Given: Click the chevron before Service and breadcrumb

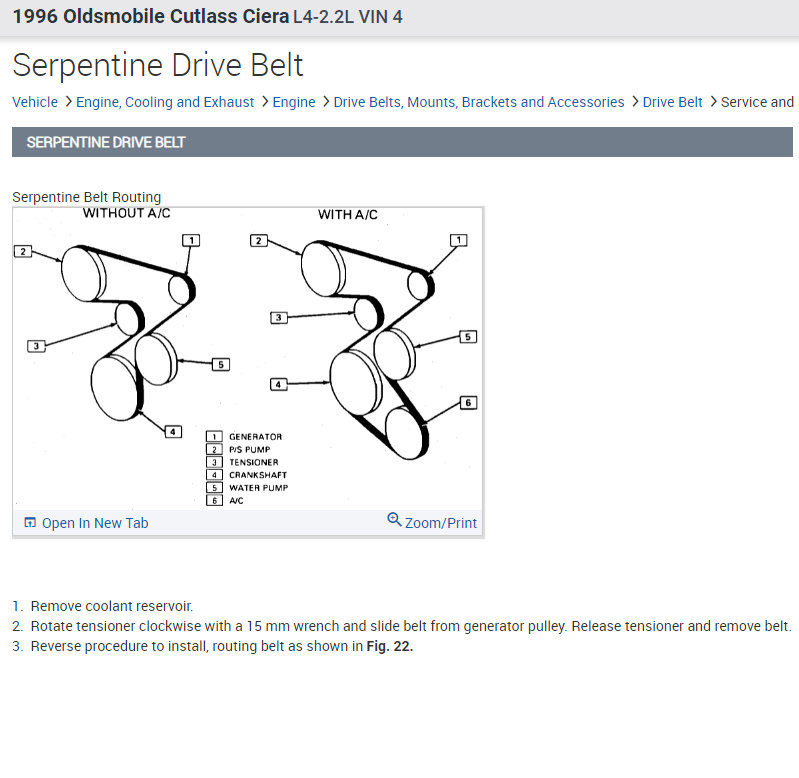Looking at the screenshot, I should tap(713, 102).
